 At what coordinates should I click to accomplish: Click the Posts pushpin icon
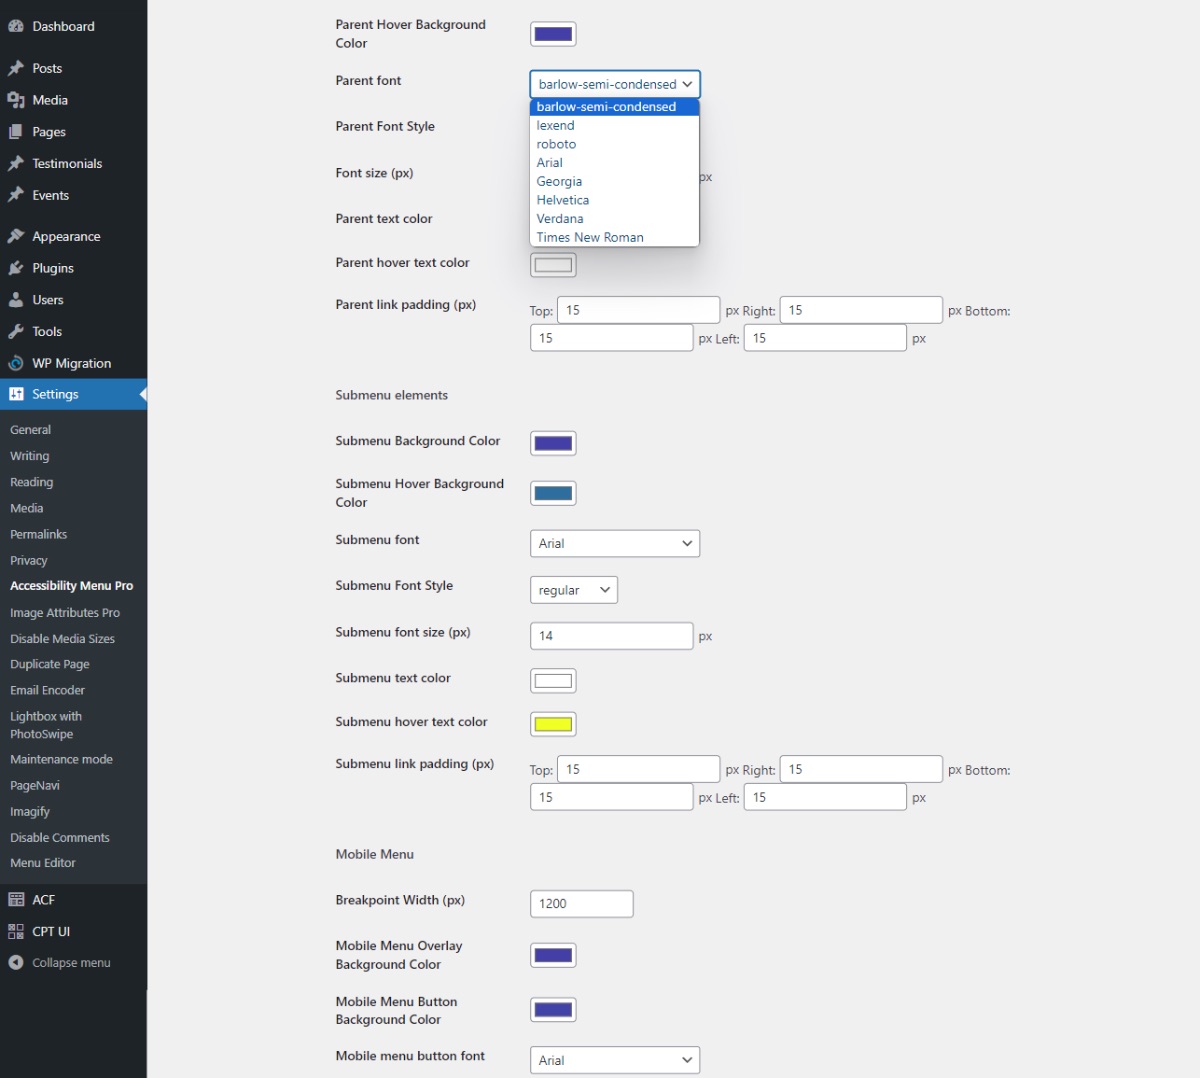point(16,68)
